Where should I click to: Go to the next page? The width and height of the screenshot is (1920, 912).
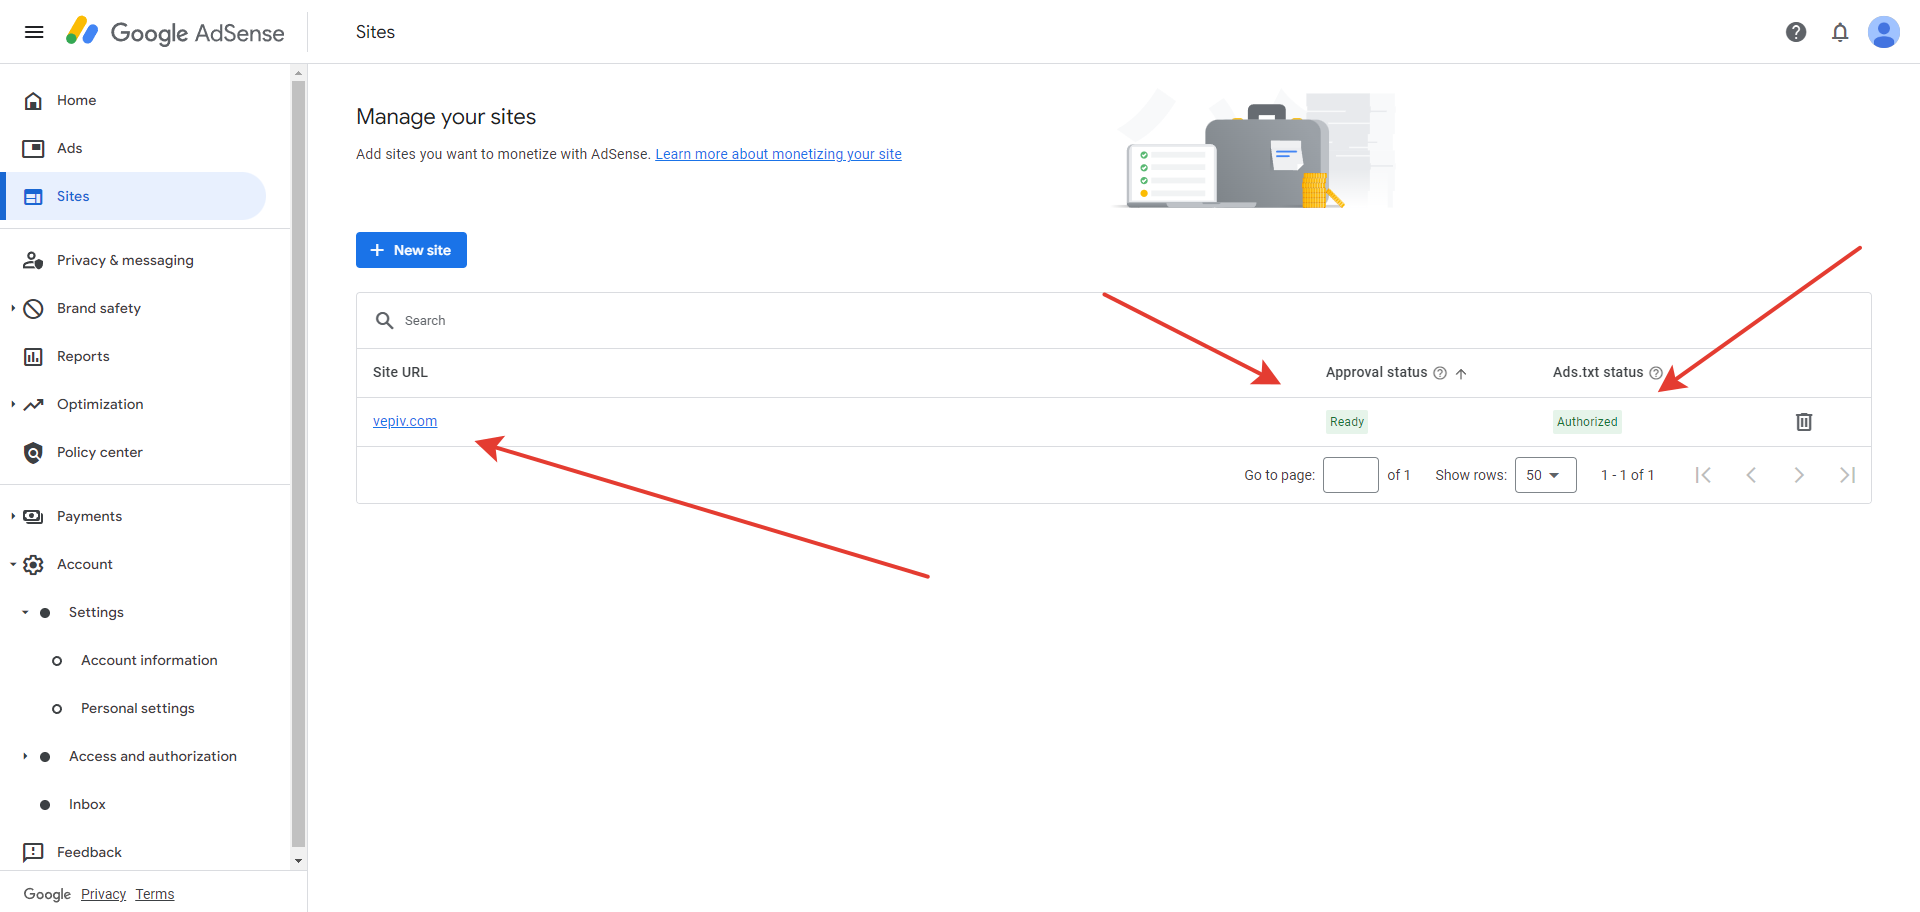coord(1799,475)
